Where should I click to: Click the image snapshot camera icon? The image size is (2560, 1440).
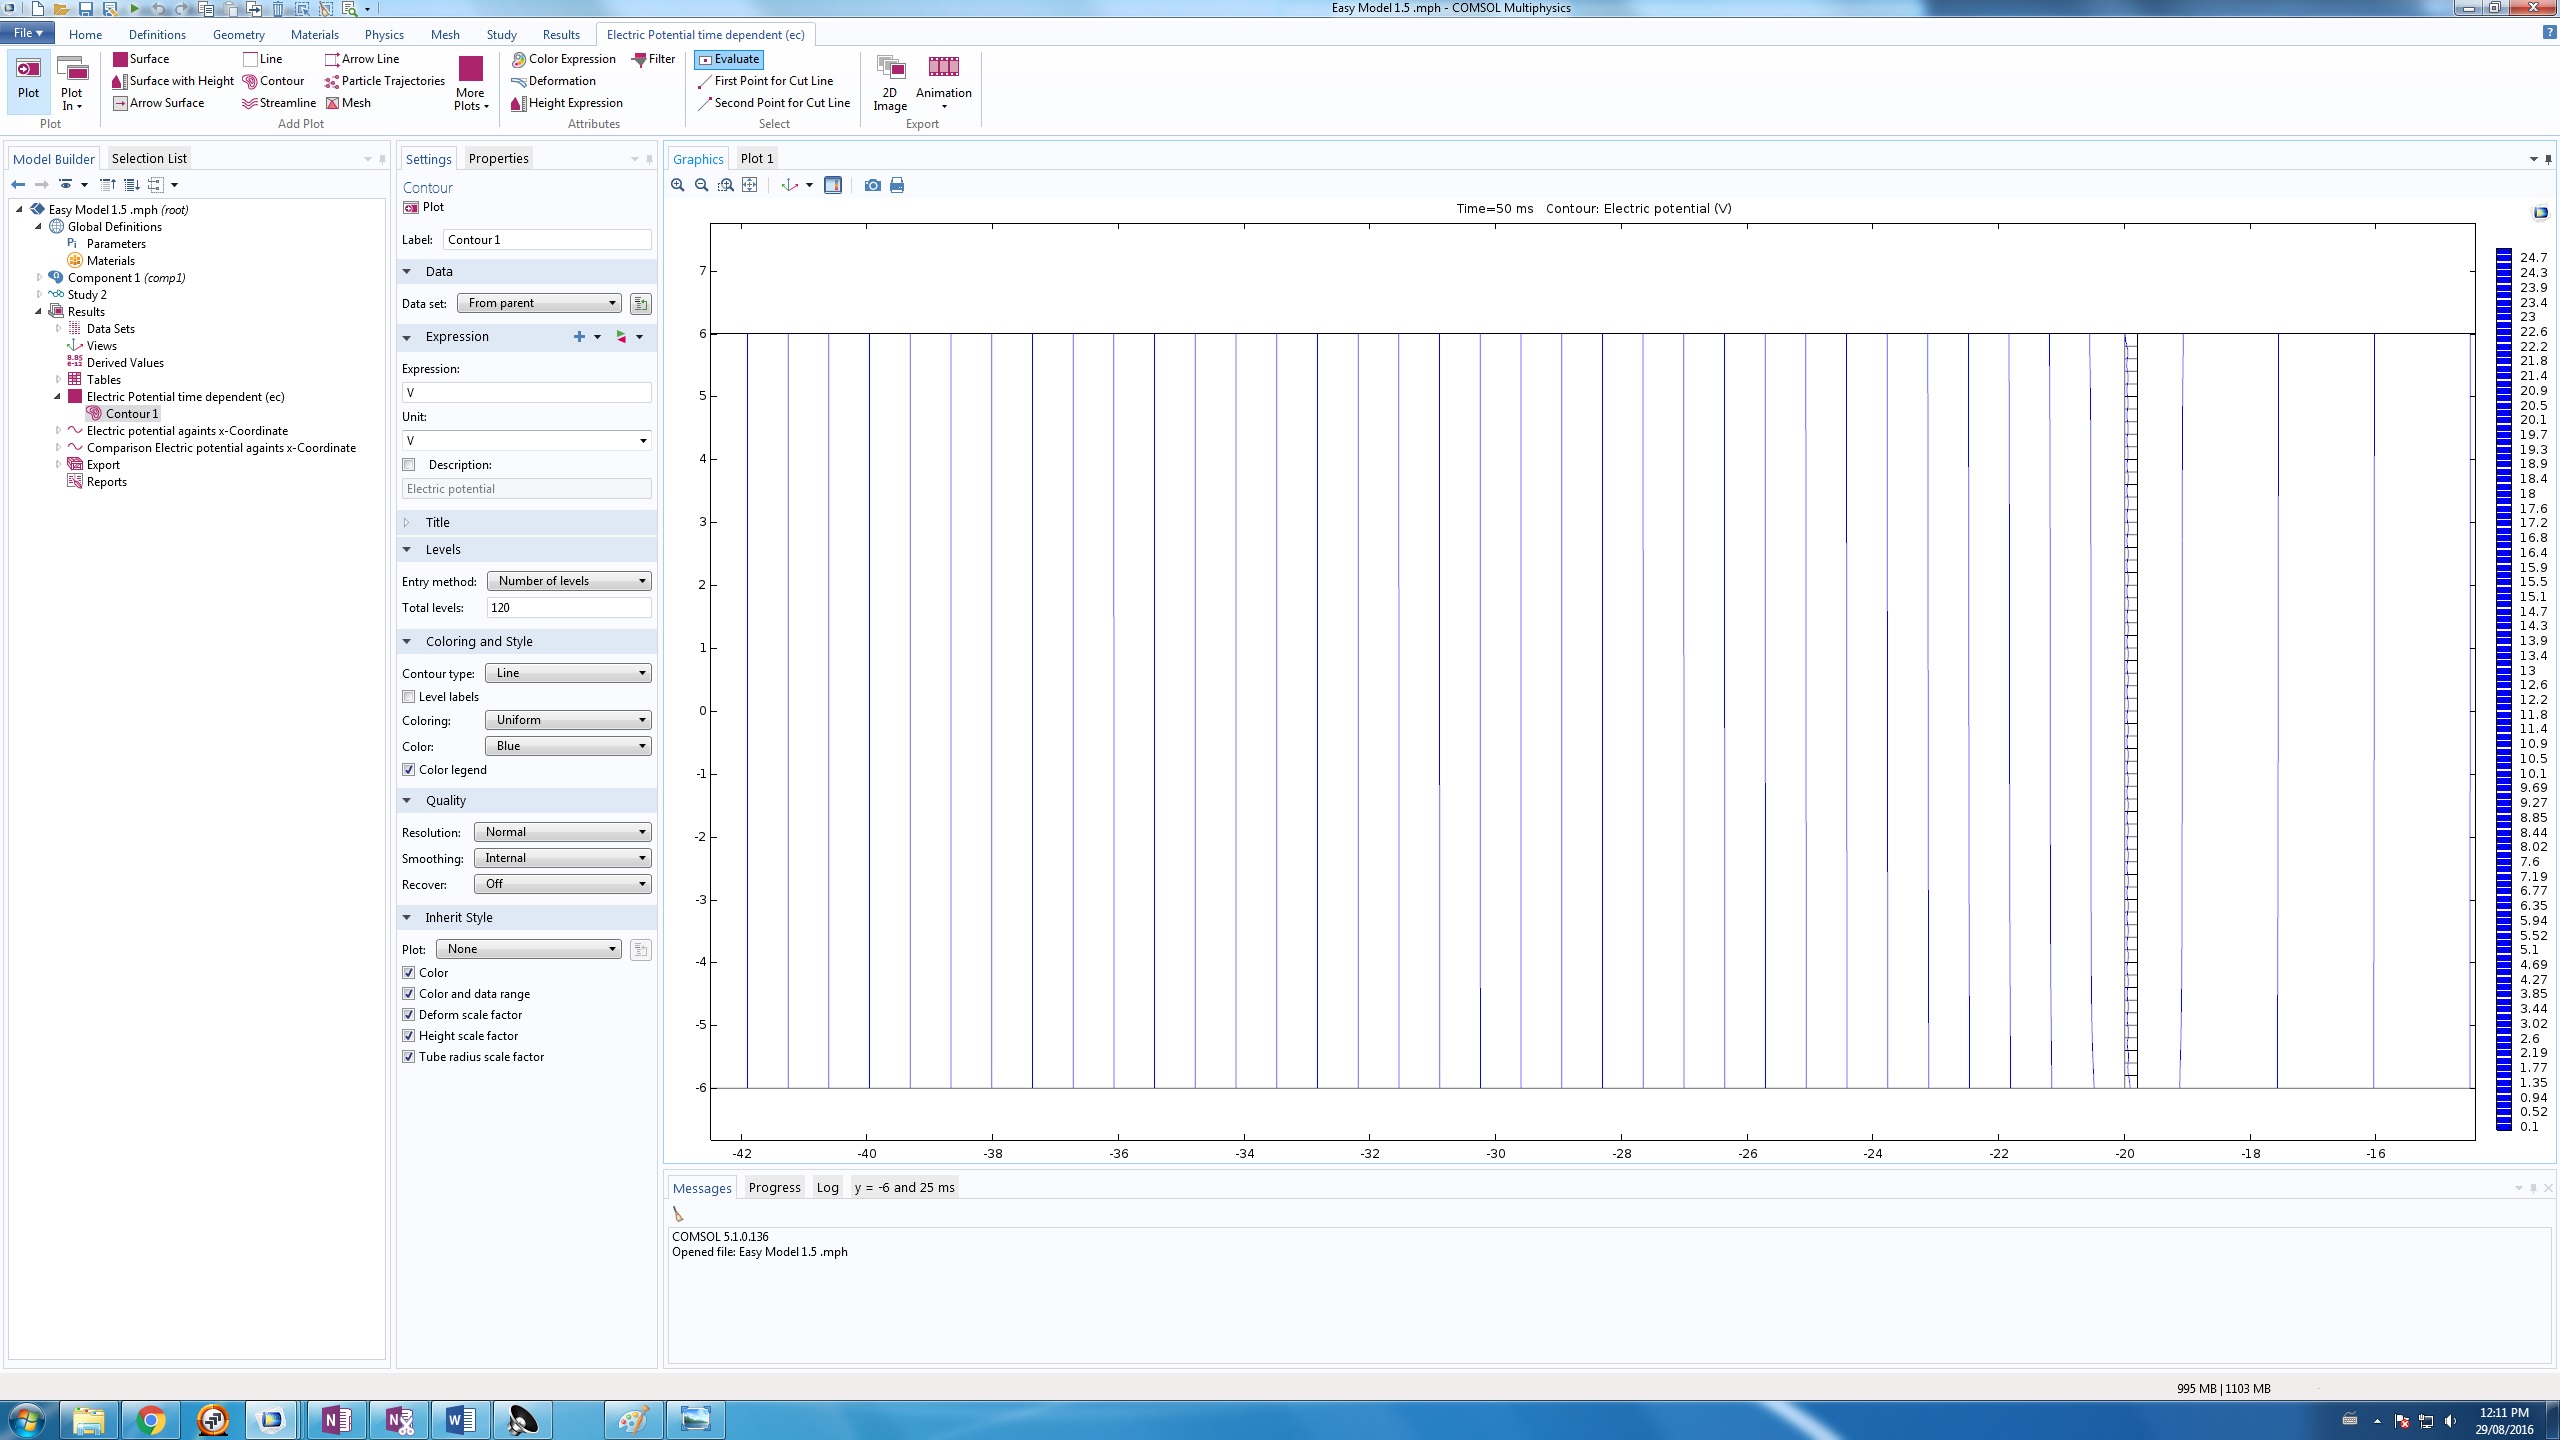click(x=872, y=185)
